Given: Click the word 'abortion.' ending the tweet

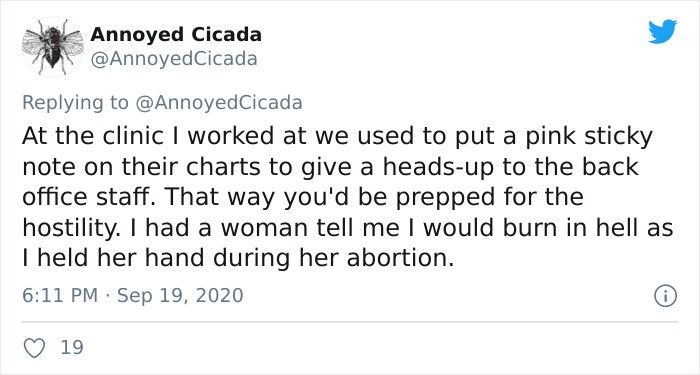Looking at the screenshot, I should 400,258.
